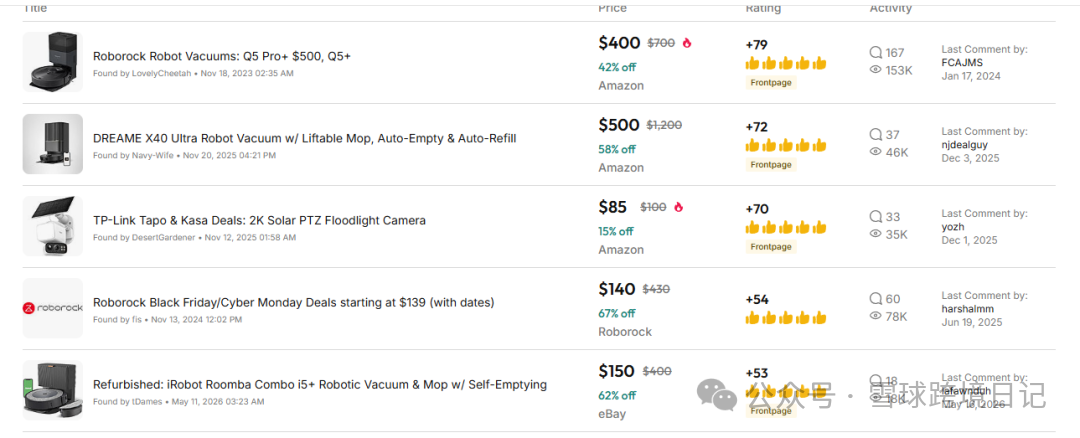Click the Frontpage badge on the DREAME deal
1080x438 pixels.
[771, 165]
